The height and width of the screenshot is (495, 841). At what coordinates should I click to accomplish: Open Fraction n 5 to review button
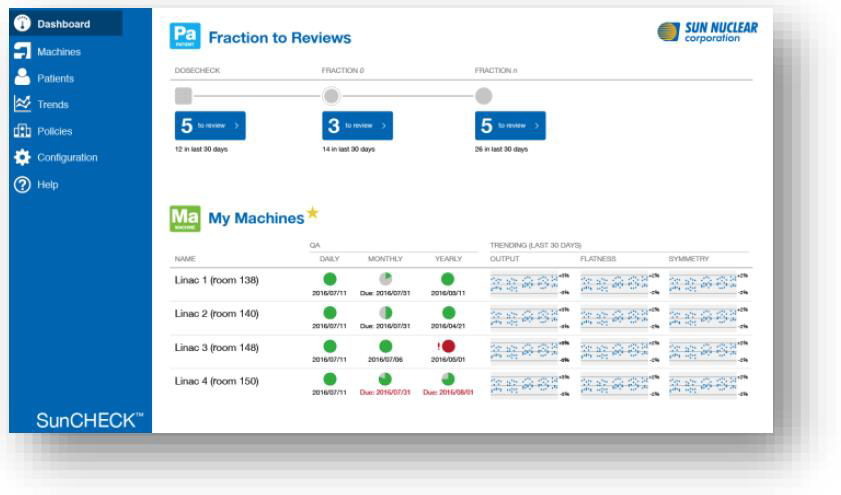[510, 128]
